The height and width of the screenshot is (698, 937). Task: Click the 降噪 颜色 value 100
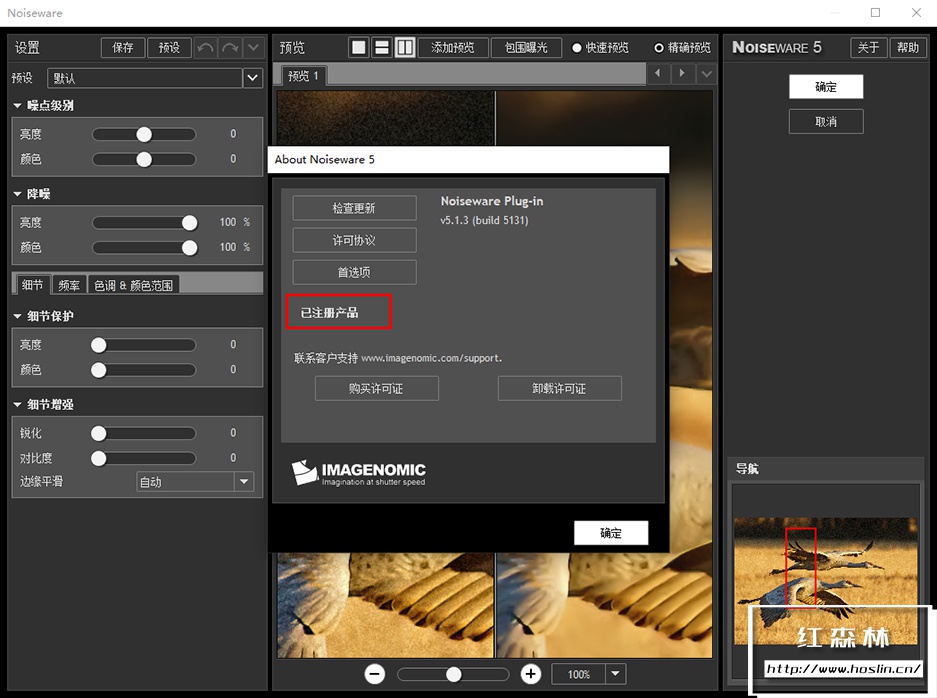pos(228,247)
